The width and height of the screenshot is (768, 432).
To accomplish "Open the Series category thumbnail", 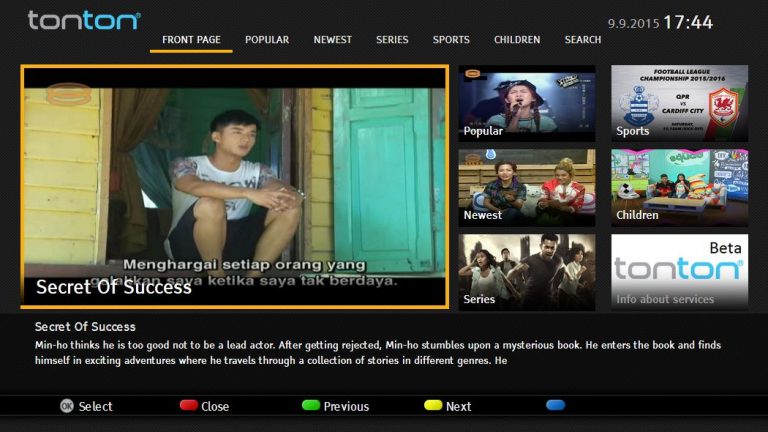I will point(527,272).
